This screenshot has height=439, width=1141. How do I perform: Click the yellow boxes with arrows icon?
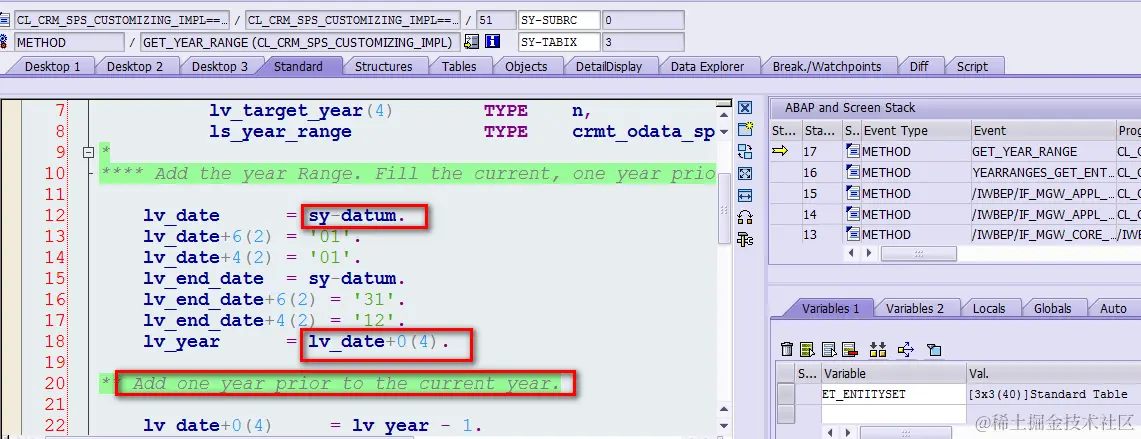(878, 349)
